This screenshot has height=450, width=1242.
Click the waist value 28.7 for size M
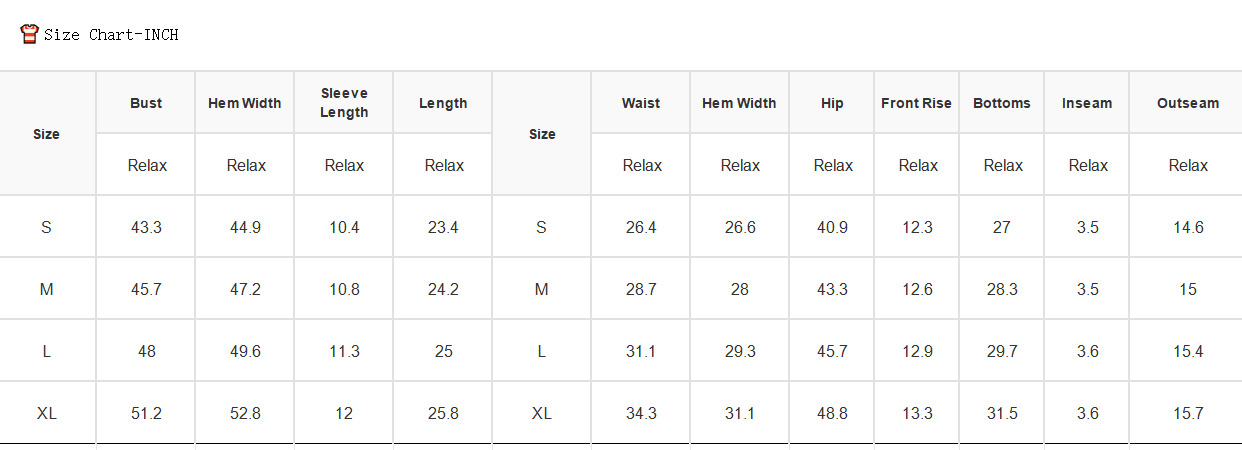[641, 290]
